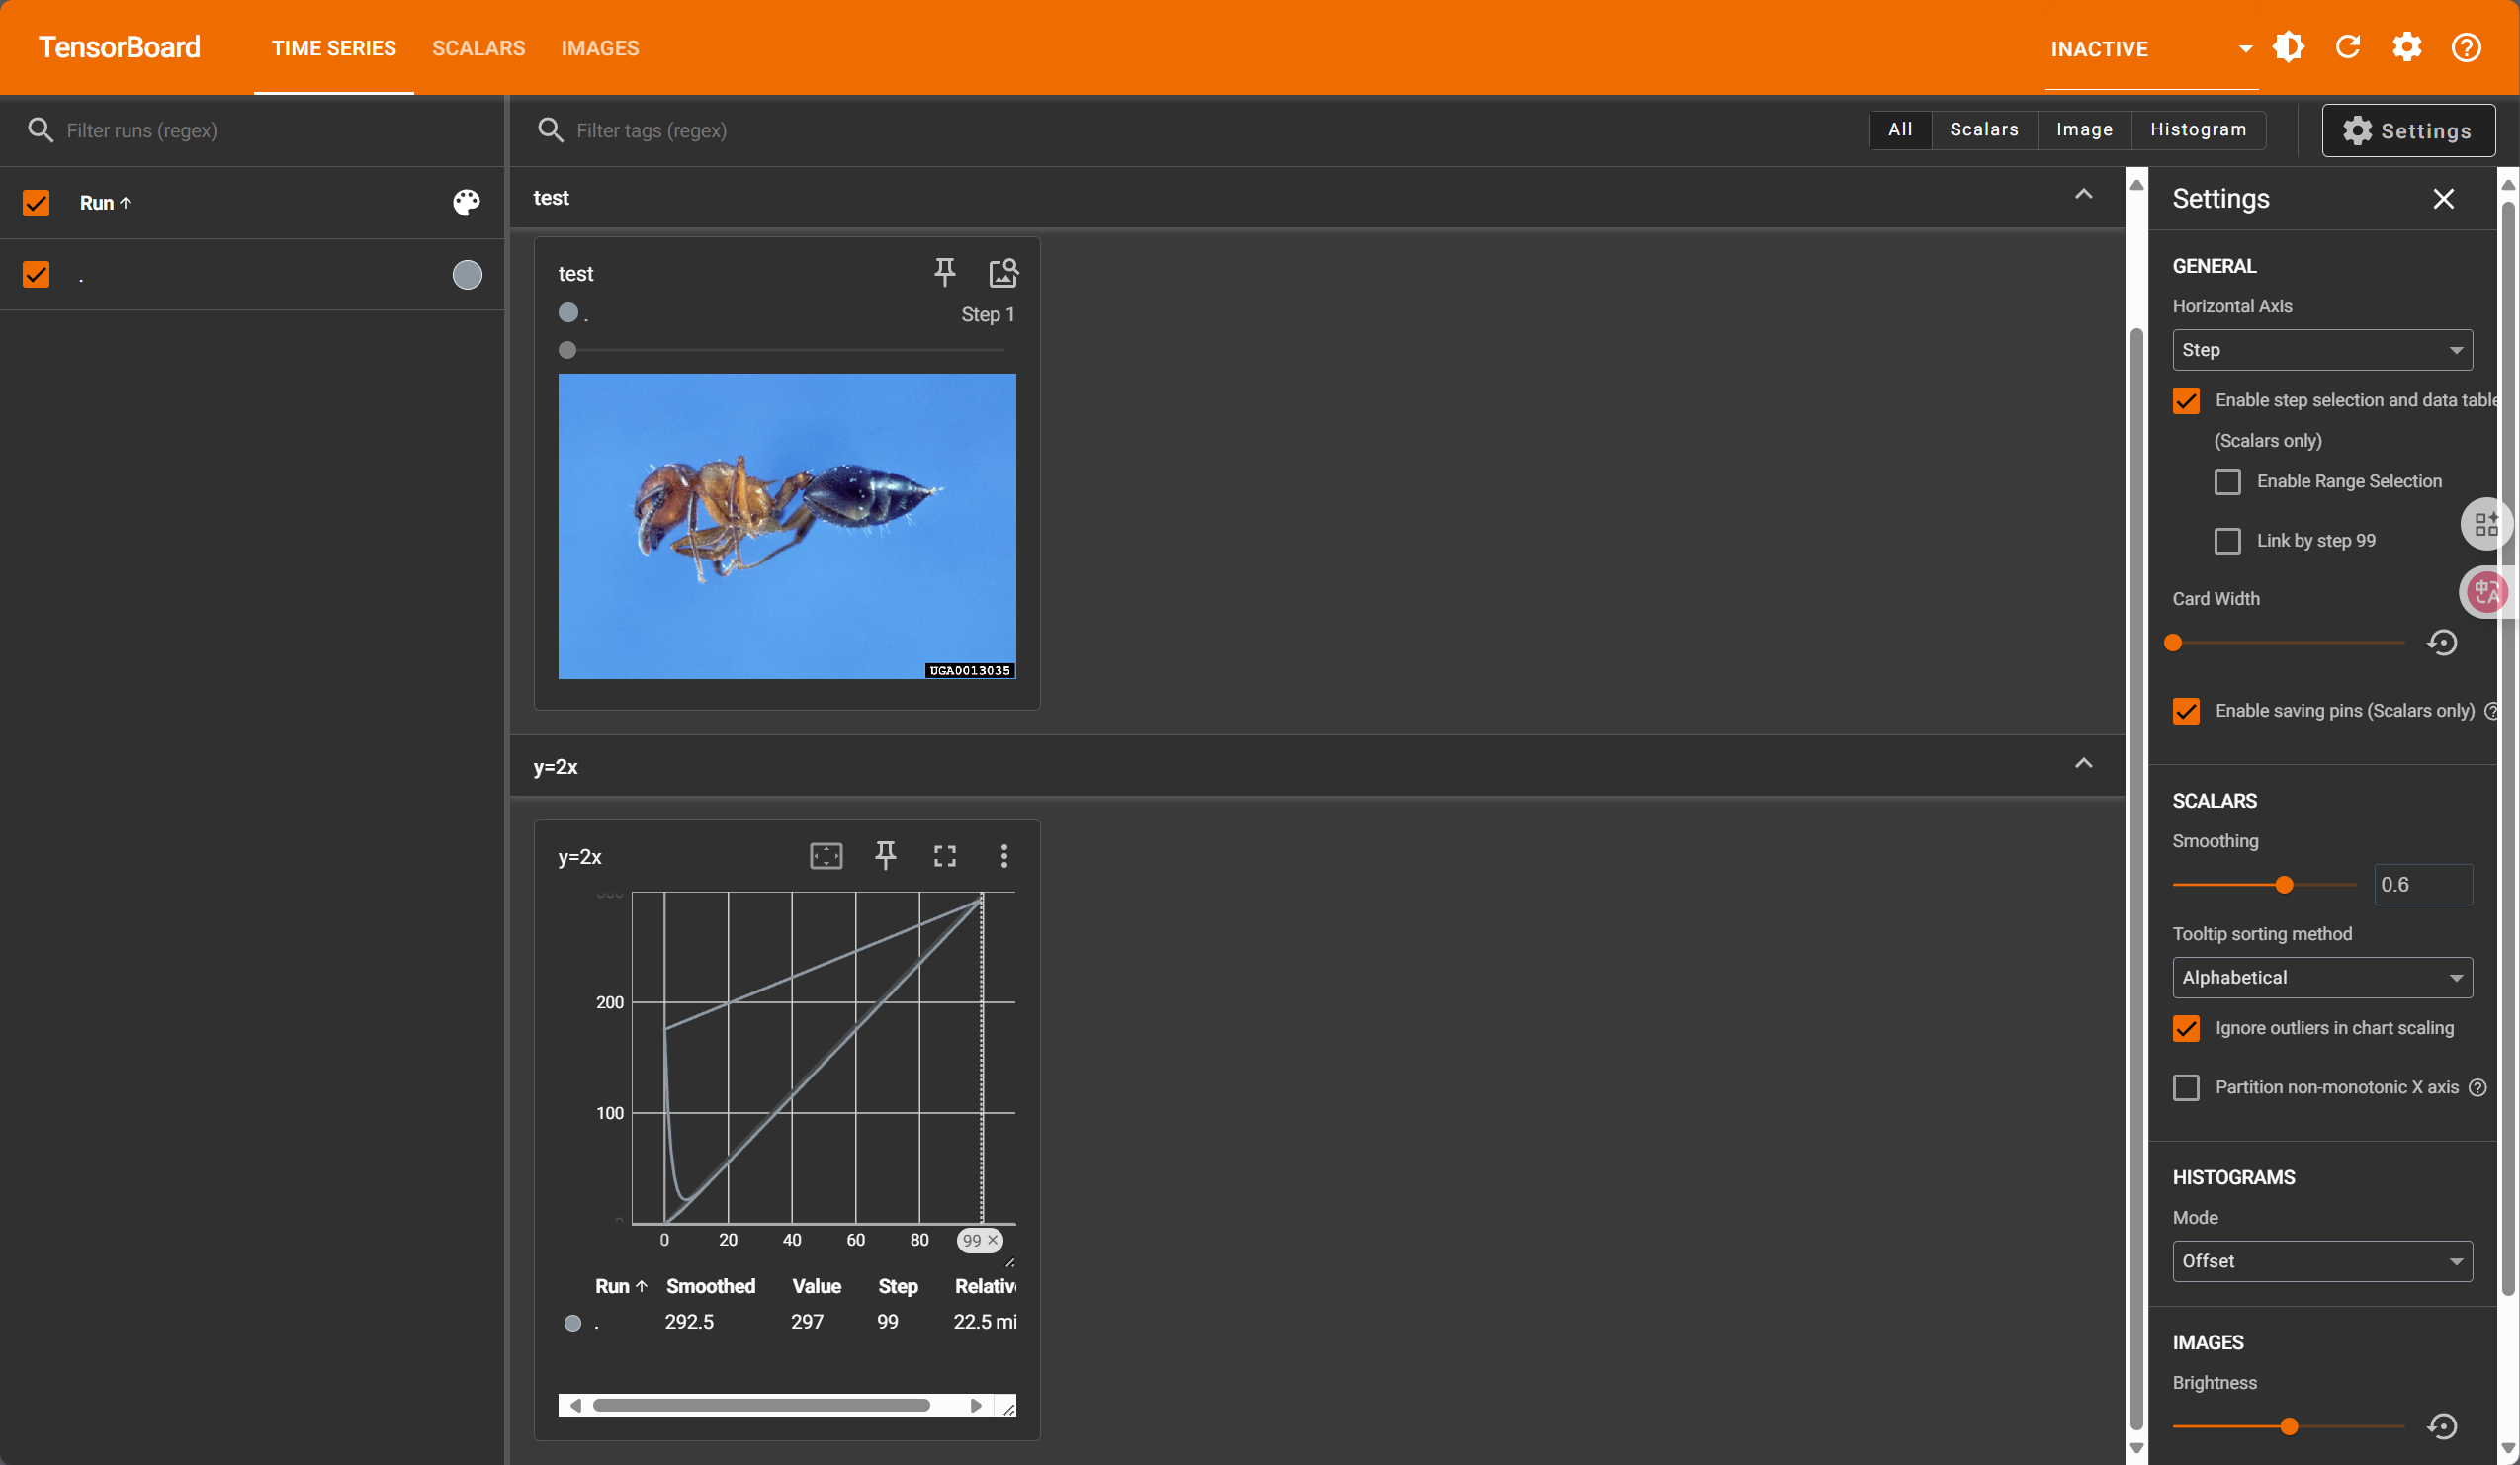
Task: Reload TensorBoard data with refresh icon
Action: 2348,47
